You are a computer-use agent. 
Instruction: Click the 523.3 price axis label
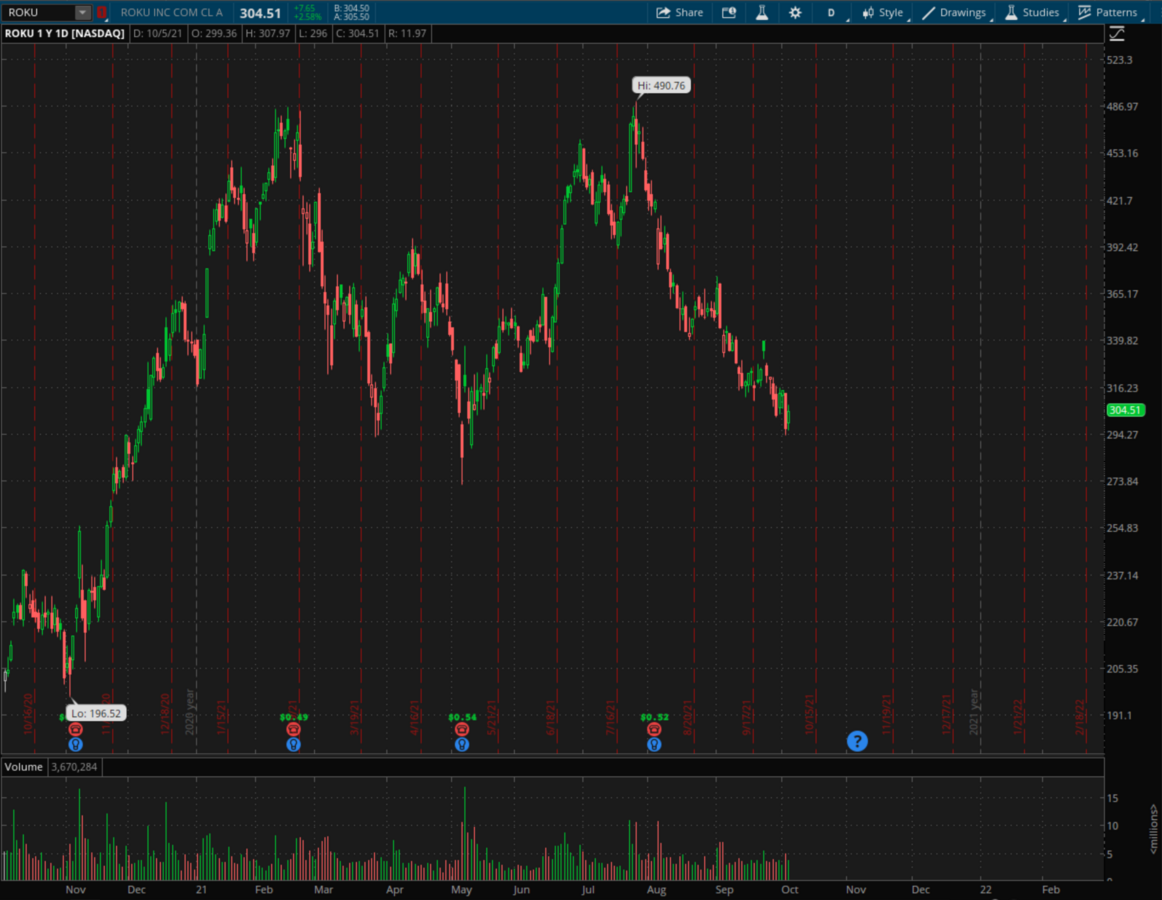tap(1120, 60)
